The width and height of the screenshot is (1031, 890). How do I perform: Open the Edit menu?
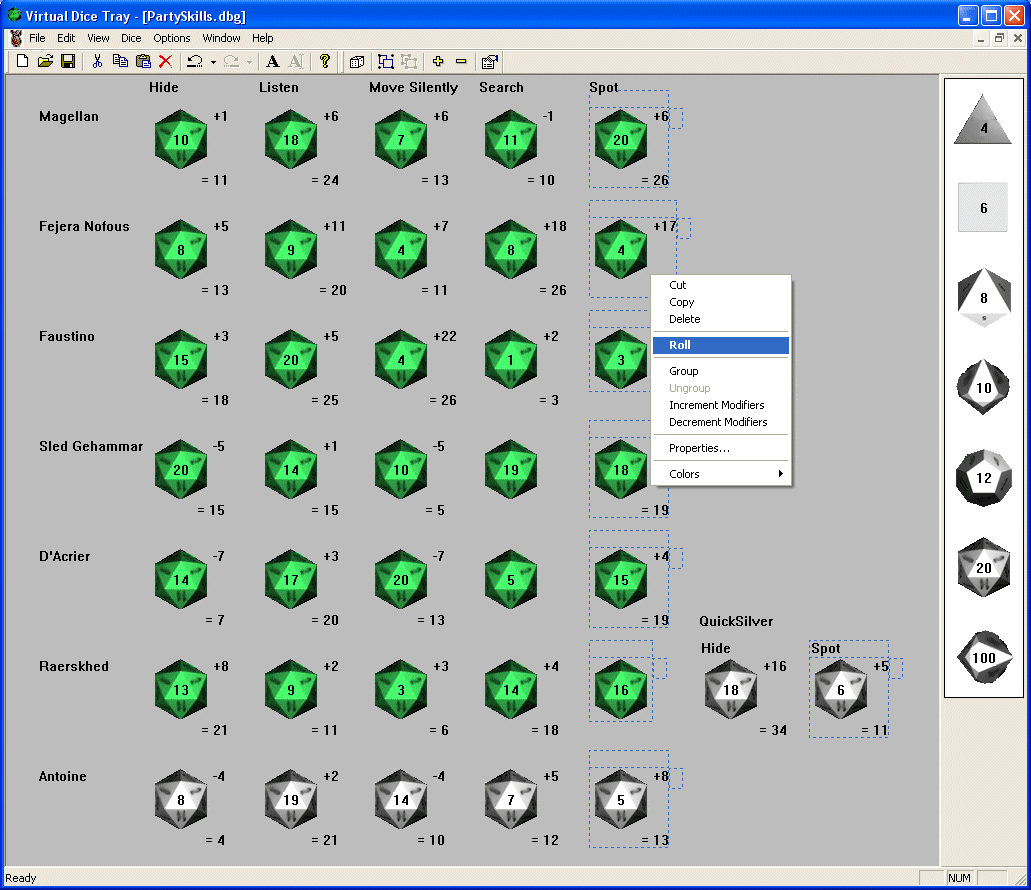[x=66, y=38]
